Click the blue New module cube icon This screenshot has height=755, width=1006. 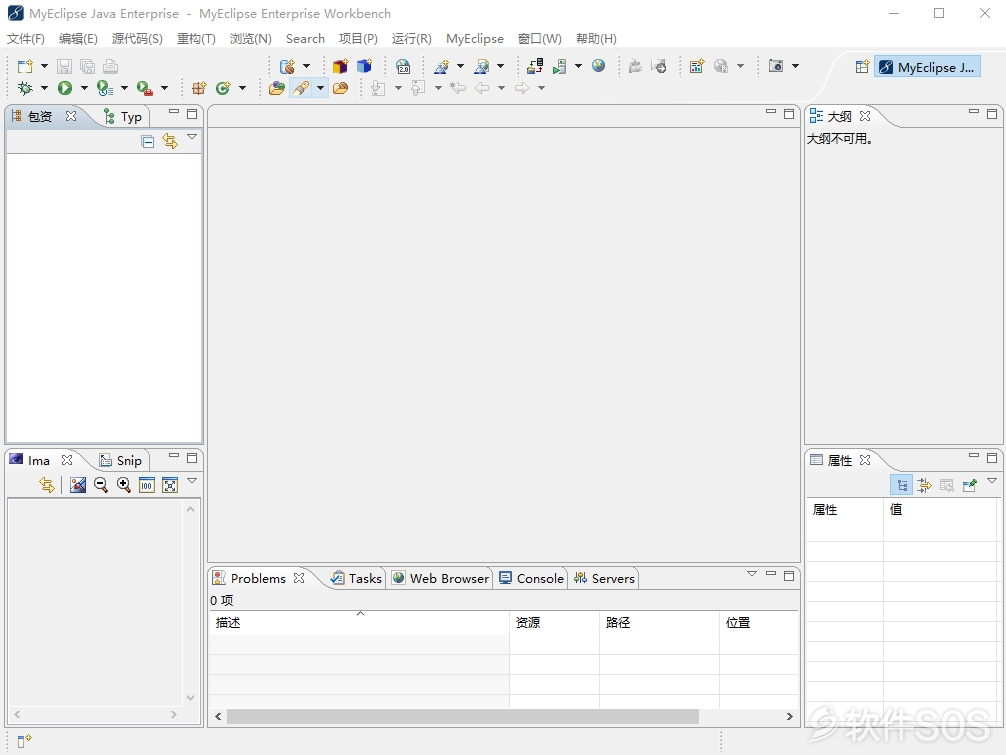click(364, 66)
